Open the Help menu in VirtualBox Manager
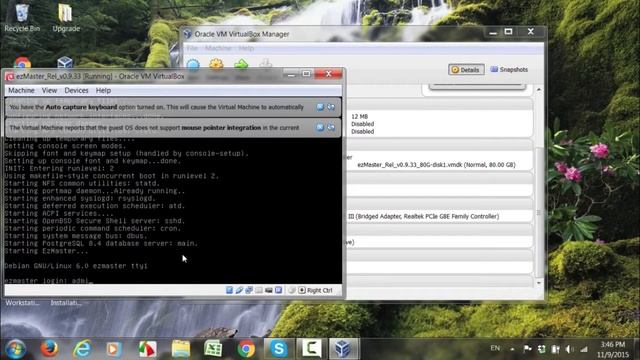This screenshot has height=360, width=640. coord(246,48)
